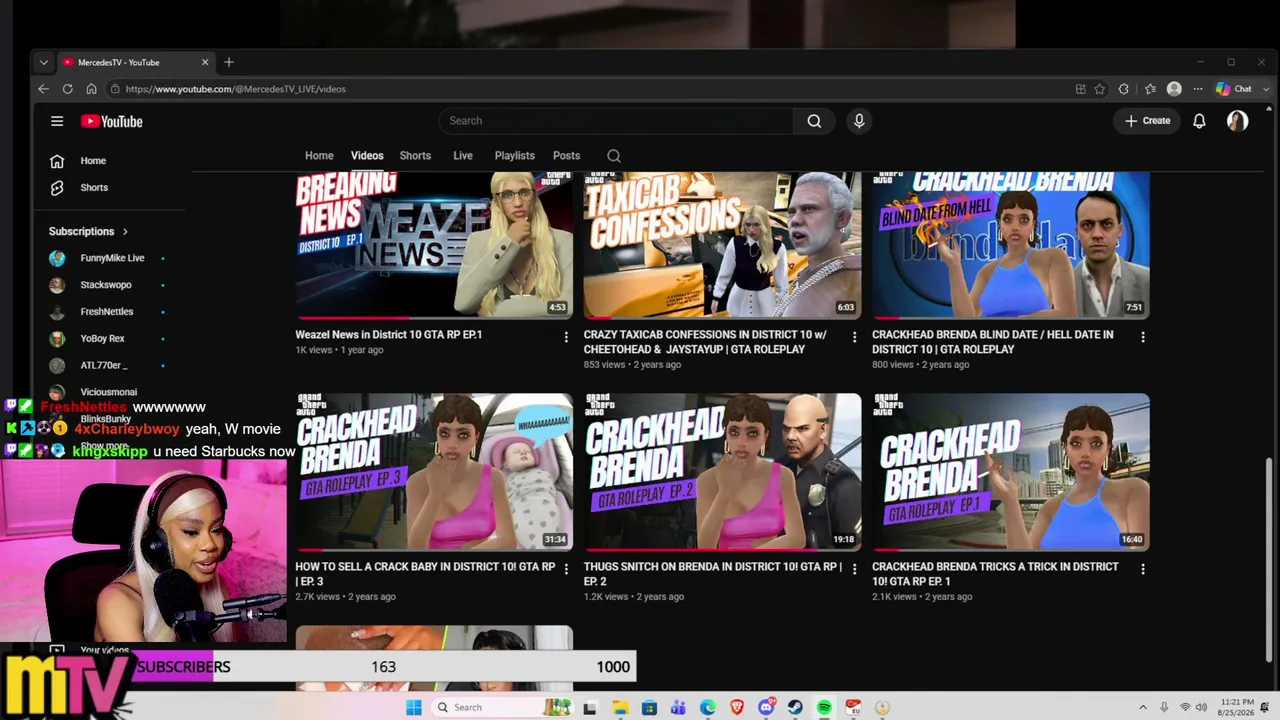Search within channel using magnifier beside Posts

click(x=614, y=156)
